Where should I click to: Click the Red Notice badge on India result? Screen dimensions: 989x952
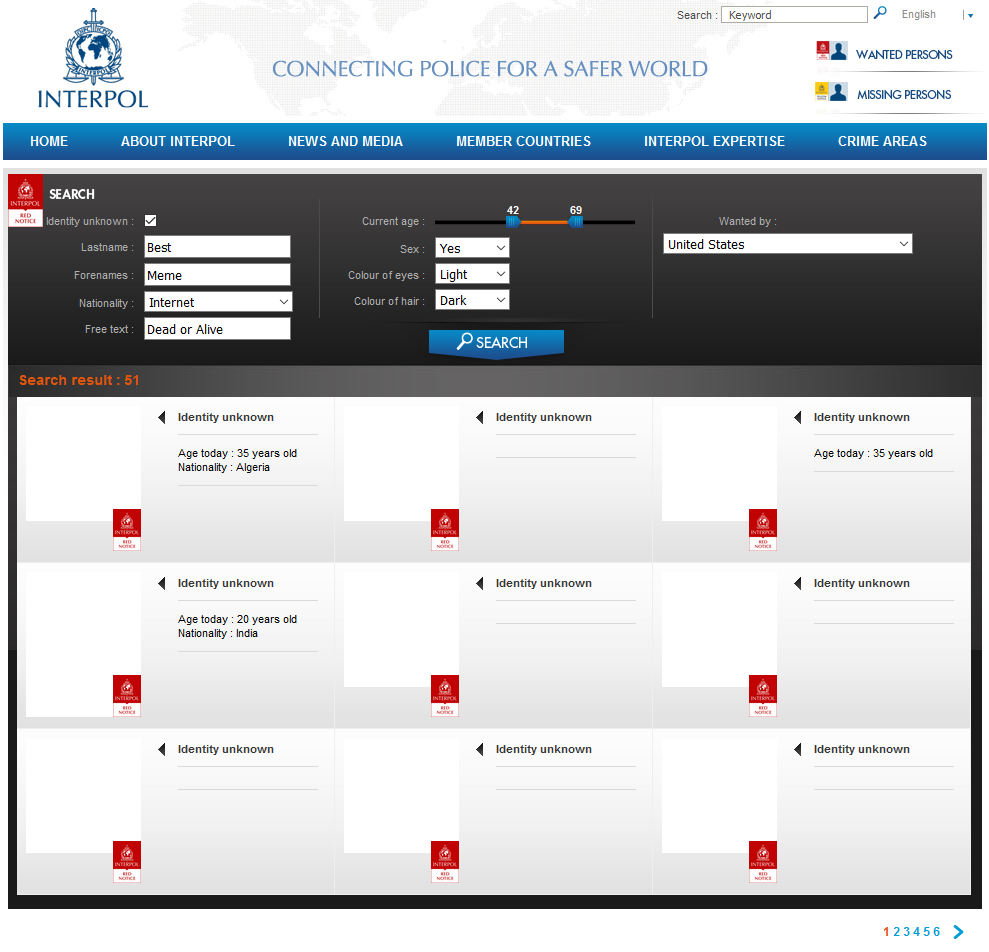127,696
